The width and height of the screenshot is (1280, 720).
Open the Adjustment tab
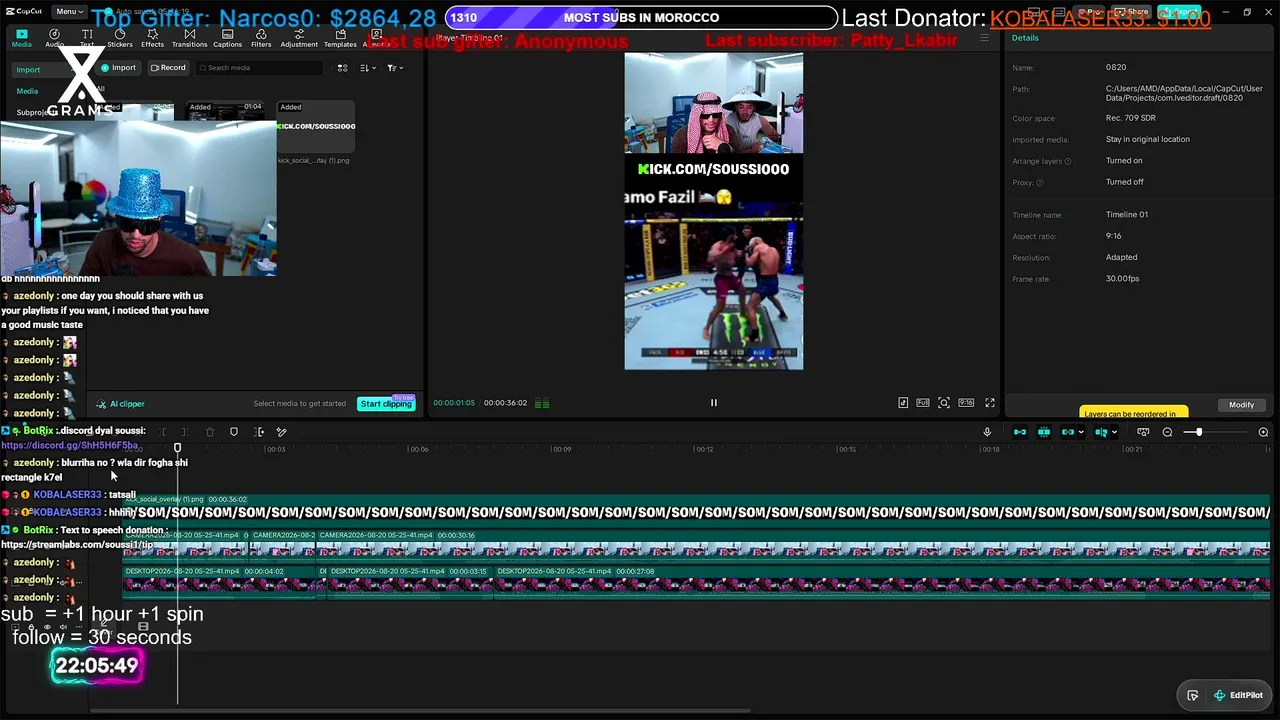point(299,38)
